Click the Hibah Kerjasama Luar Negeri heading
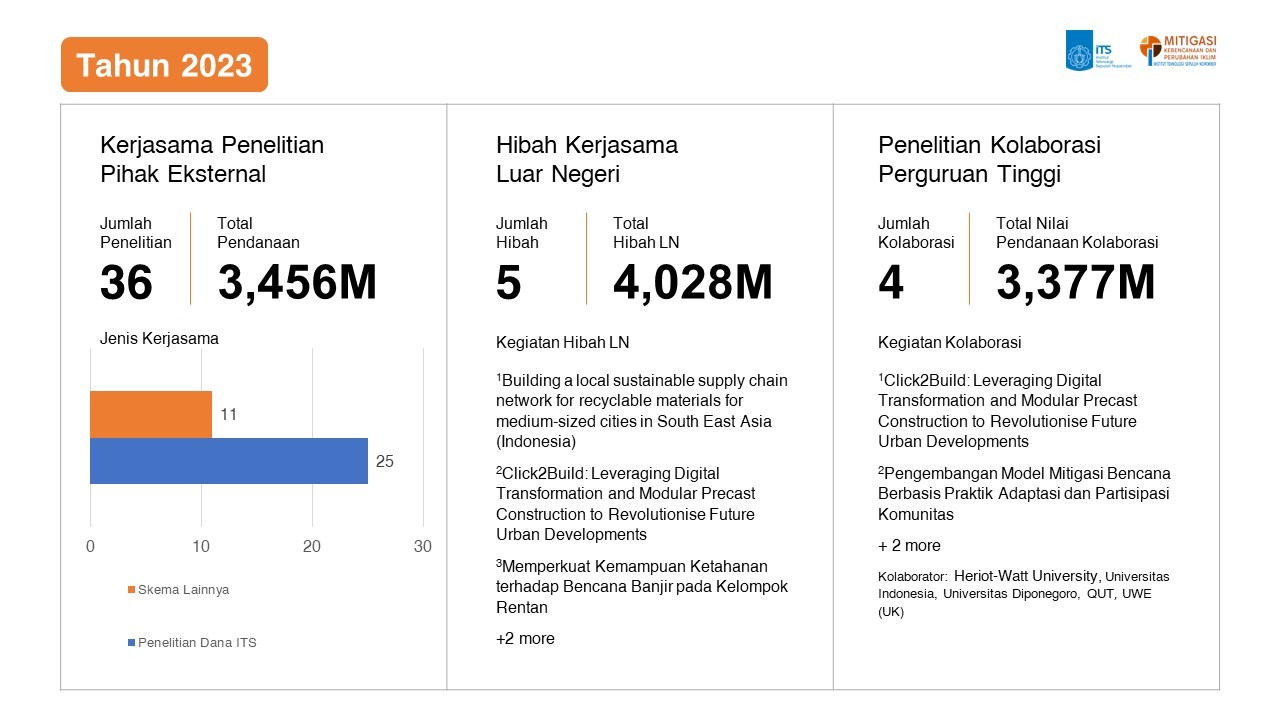The image size is (1280, 720). click(x=587, y=159)
